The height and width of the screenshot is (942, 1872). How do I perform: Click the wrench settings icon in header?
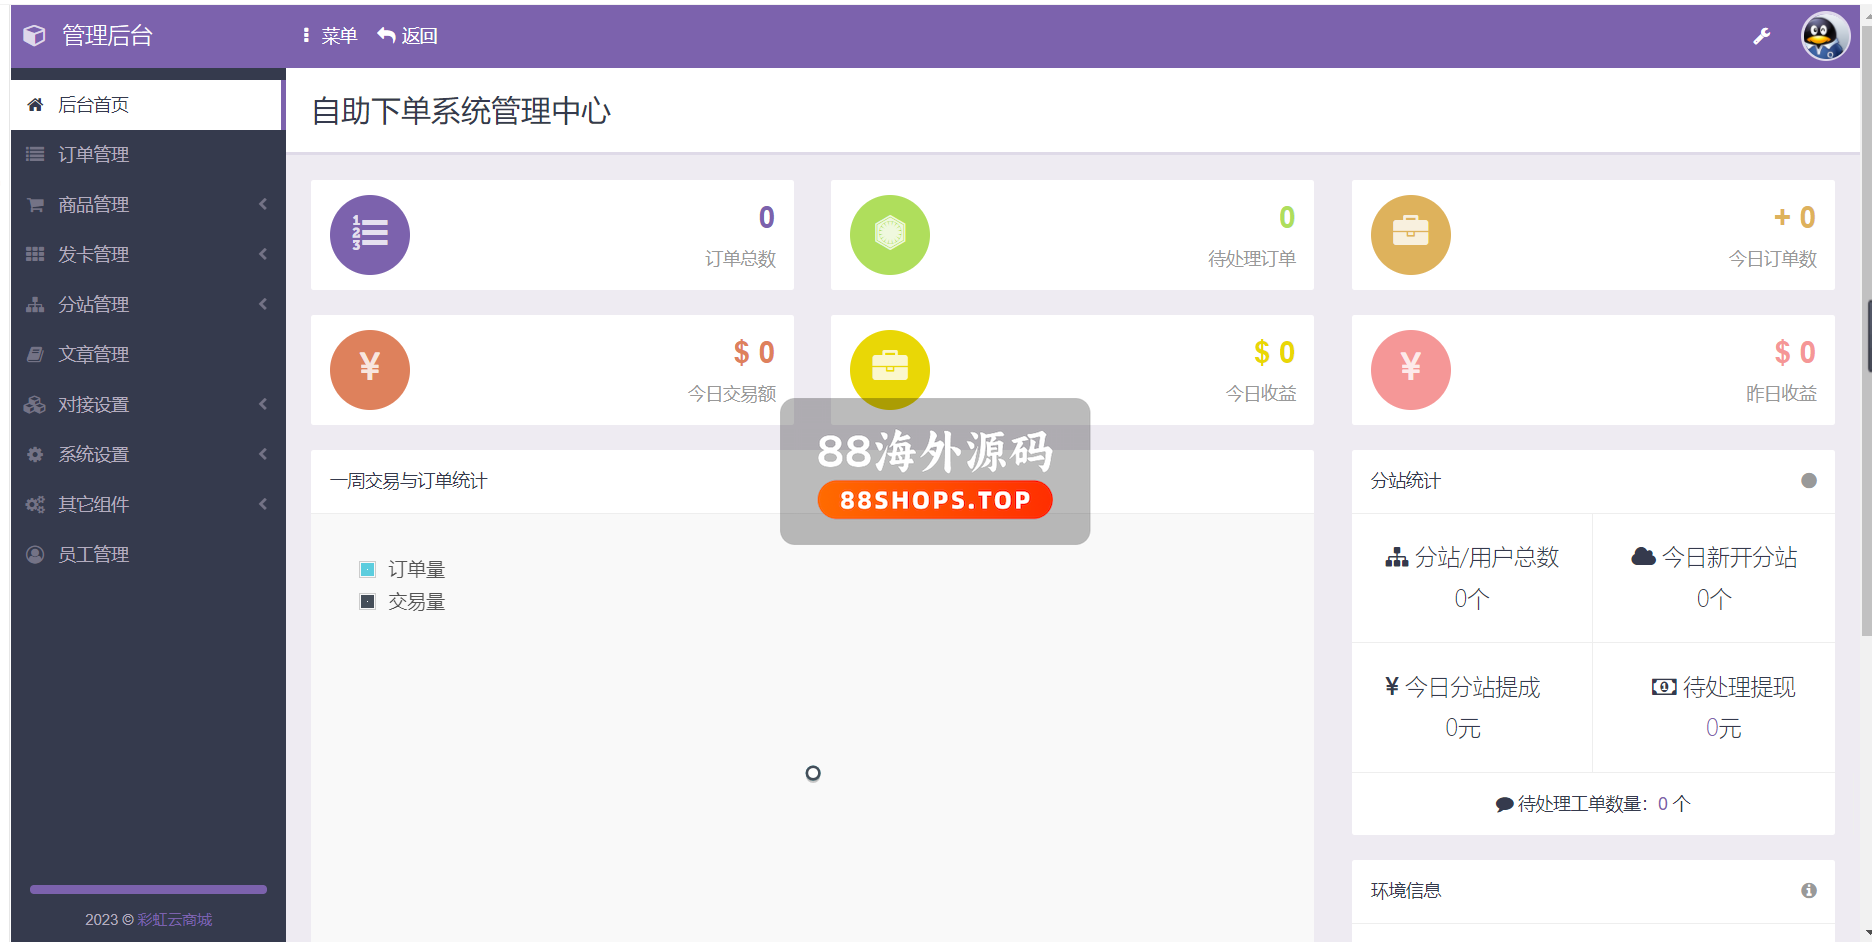(1761, 36)
